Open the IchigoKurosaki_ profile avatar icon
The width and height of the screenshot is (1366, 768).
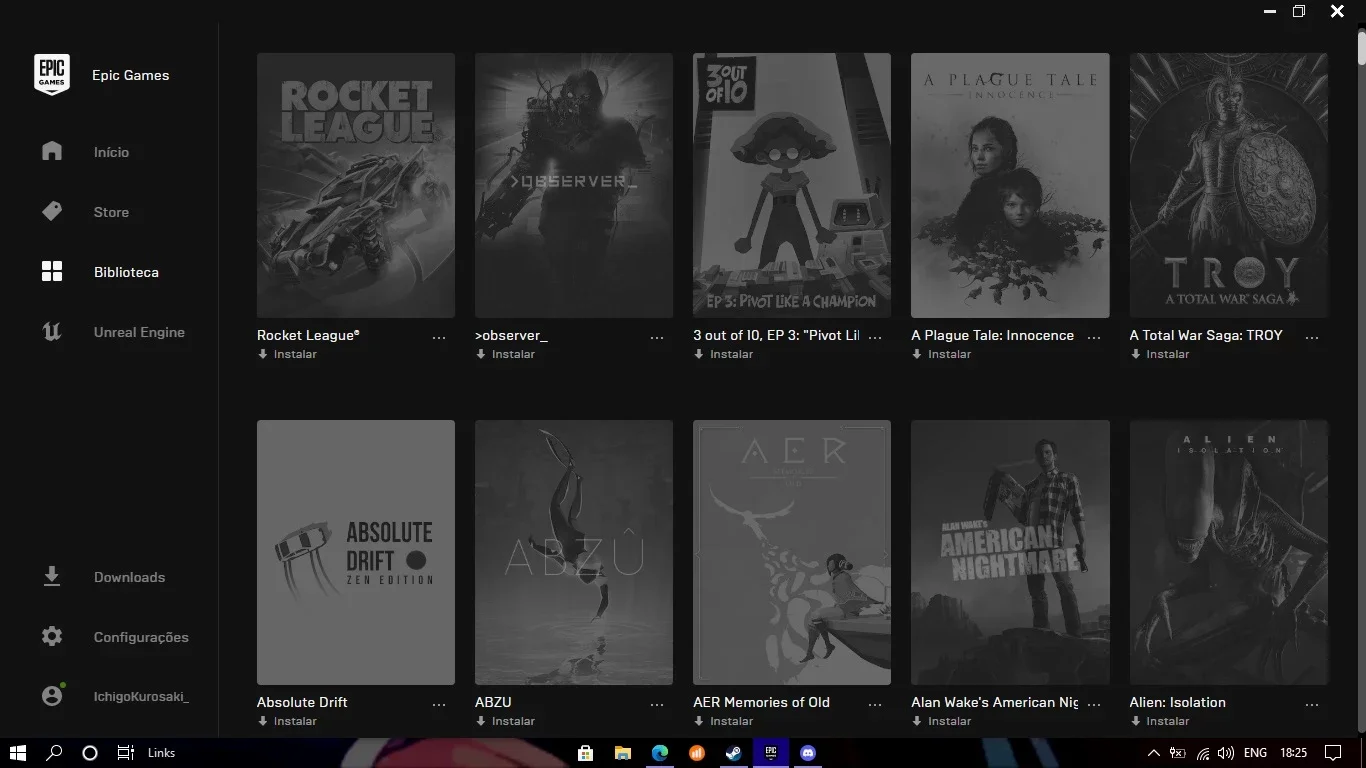tap(52, 696)
